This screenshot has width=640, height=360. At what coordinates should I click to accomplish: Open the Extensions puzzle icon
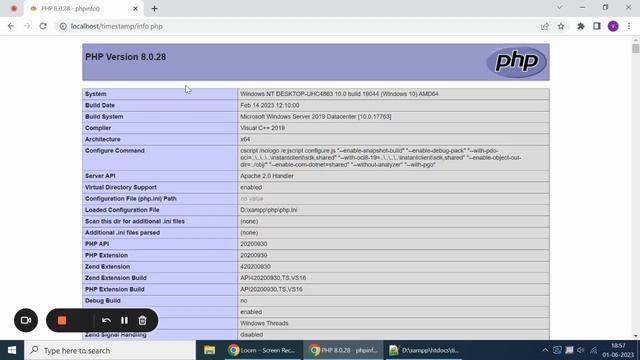click(x=580, y=26)
